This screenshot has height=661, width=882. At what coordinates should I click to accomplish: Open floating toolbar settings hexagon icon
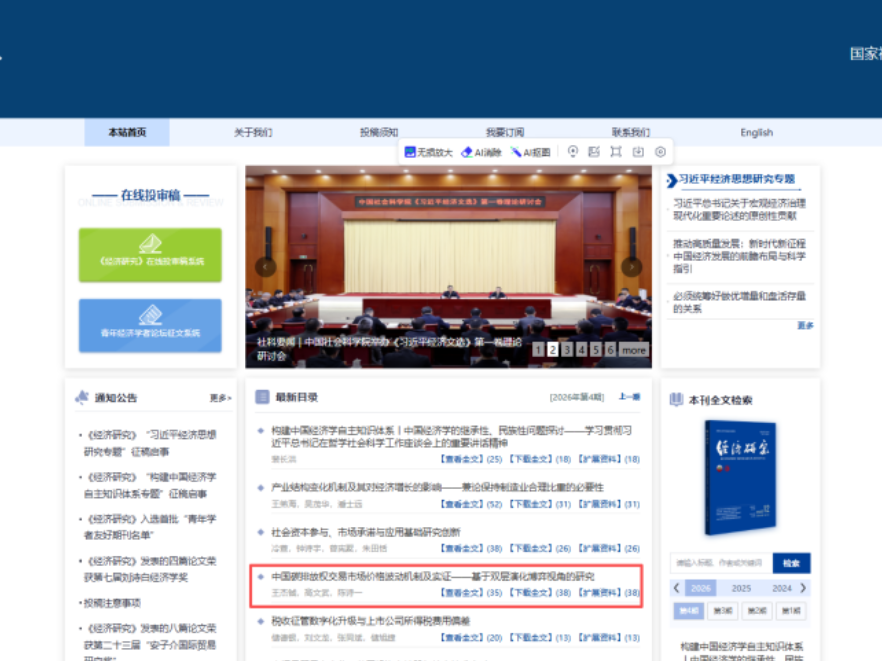click(660, 152)
